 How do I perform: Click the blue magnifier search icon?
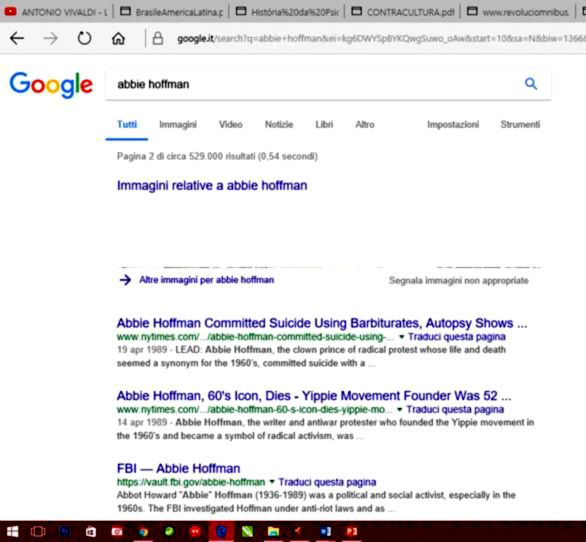531,84
